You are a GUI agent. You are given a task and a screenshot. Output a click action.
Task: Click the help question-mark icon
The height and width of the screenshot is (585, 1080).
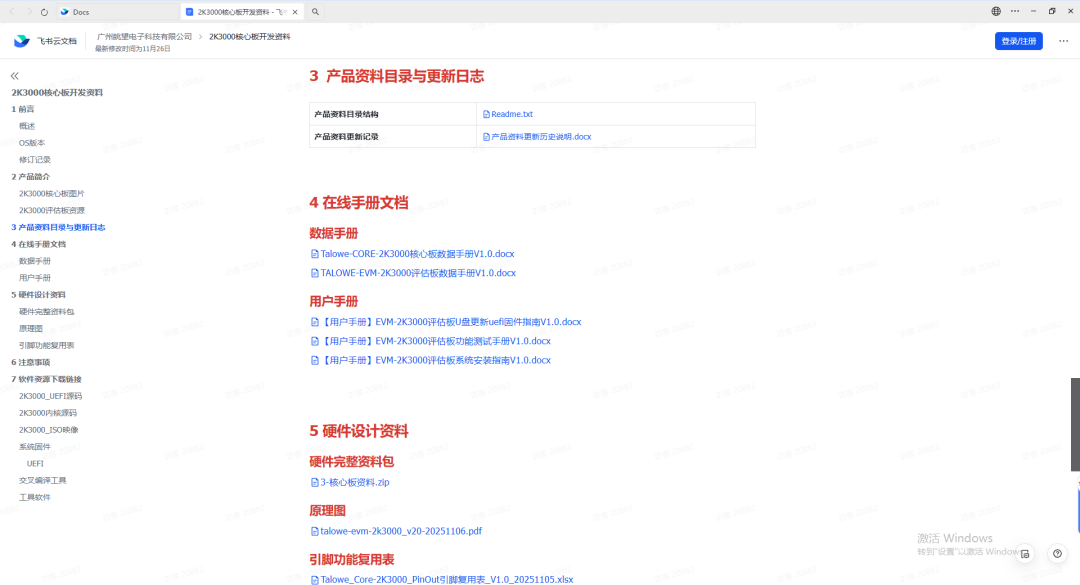[1057, 553]
